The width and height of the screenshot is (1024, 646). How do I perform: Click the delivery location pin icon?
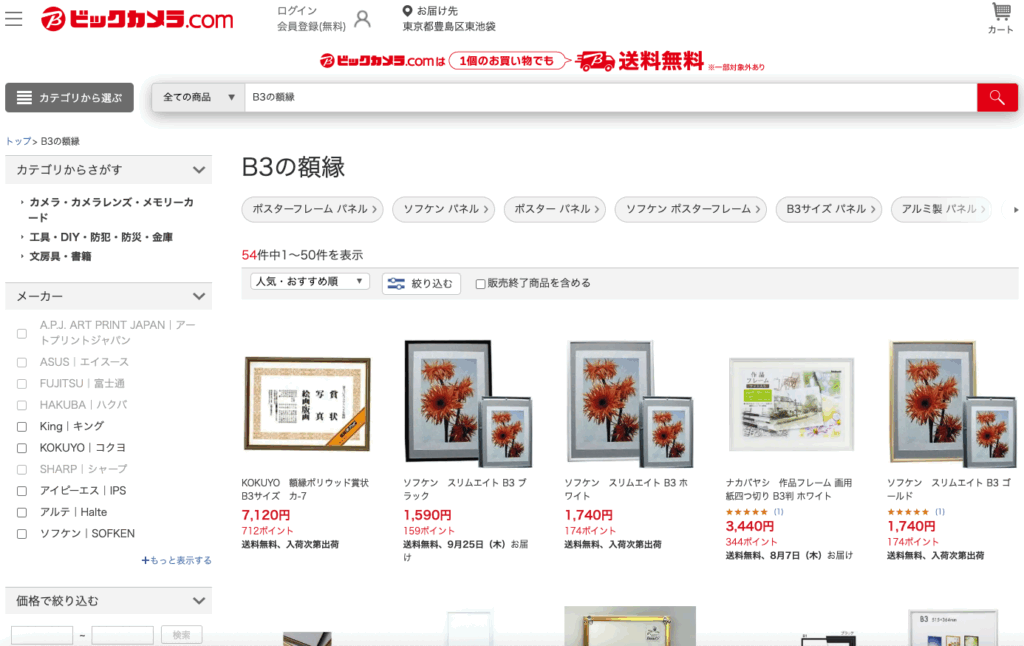[x=408, y=10]
